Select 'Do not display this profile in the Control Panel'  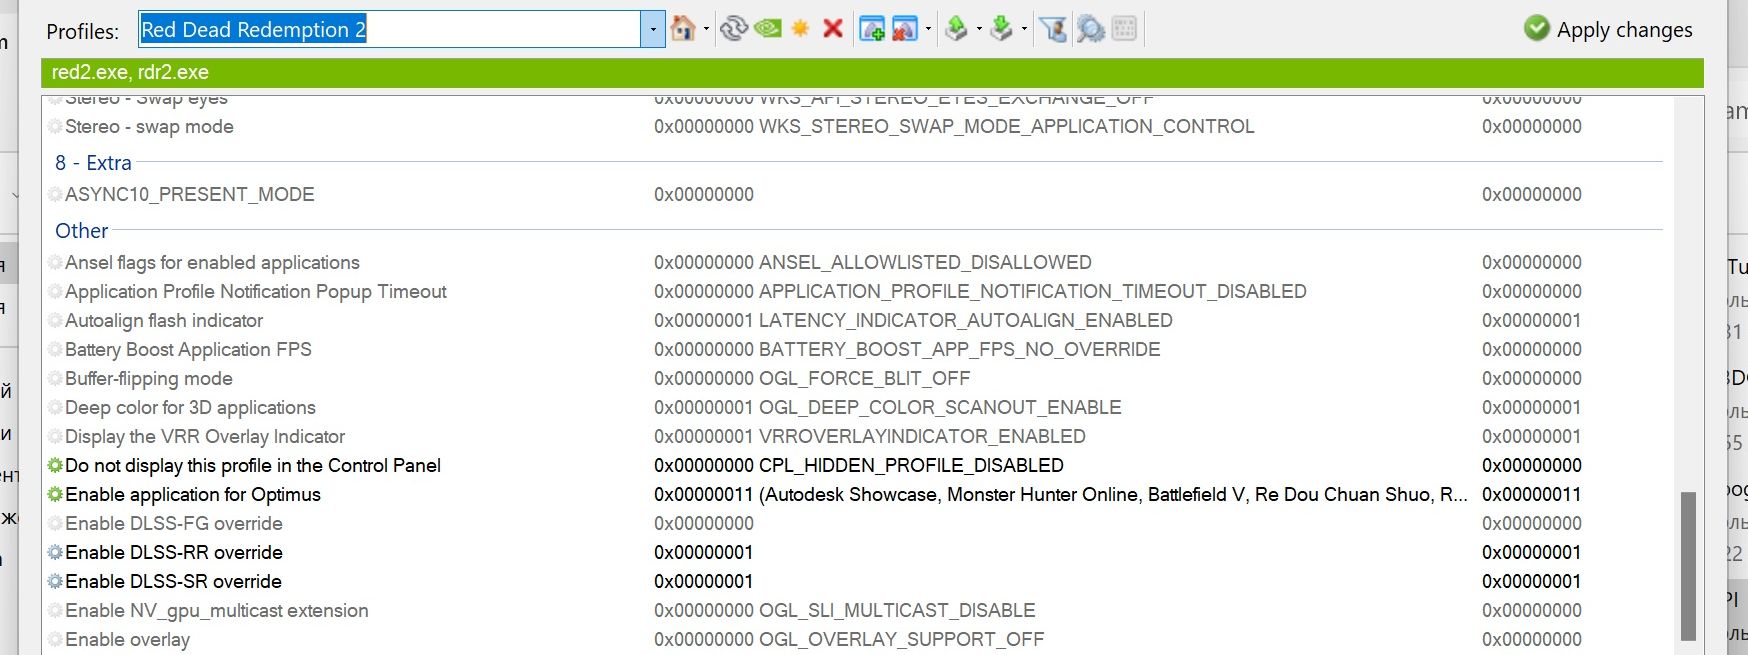pos(253,465)
